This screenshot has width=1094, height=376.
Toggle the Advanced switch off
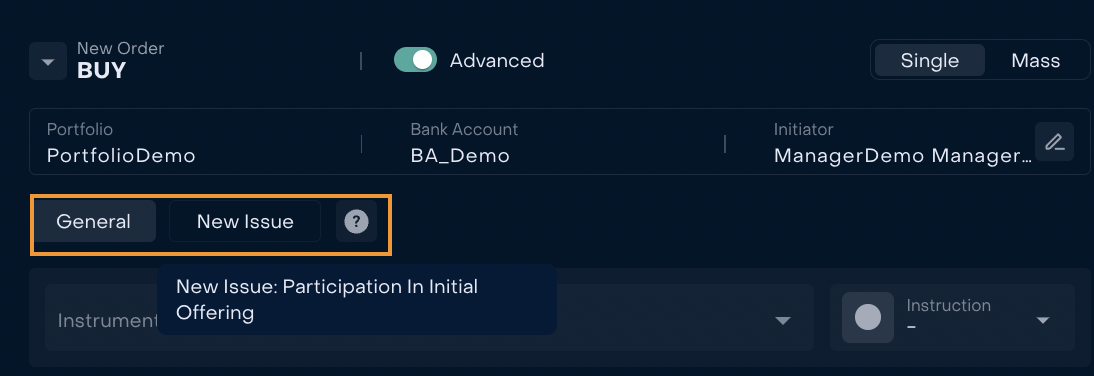(x=415, y=60)
